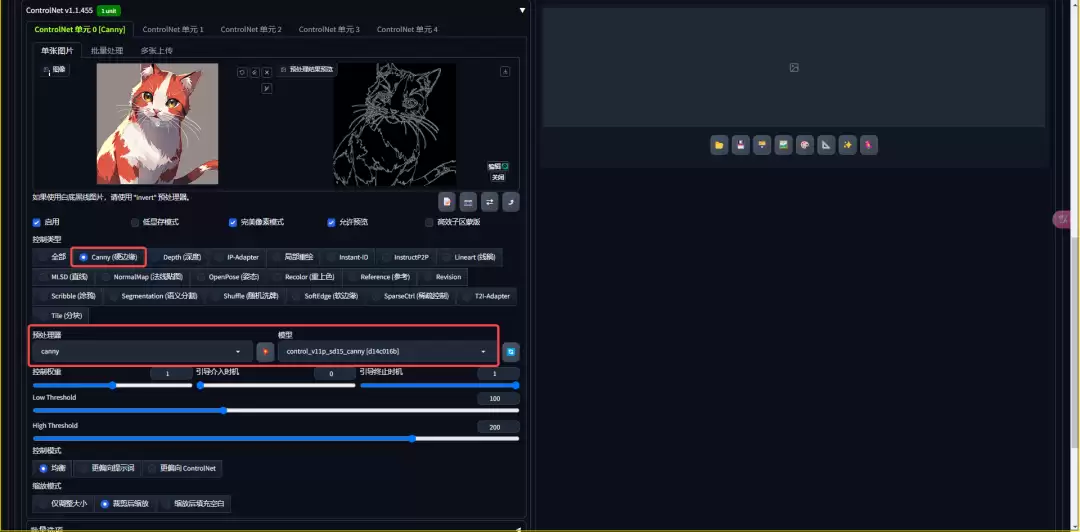Image resolution: width=1080 pixels, height=532 pixels.
Task: Click the undo icon beside cat image
Action: 242,72
